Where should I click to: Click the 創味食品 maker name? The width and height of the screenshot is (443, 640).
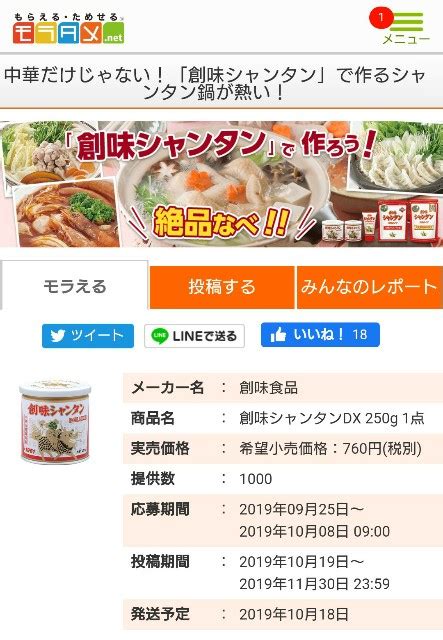coord(268,387)
